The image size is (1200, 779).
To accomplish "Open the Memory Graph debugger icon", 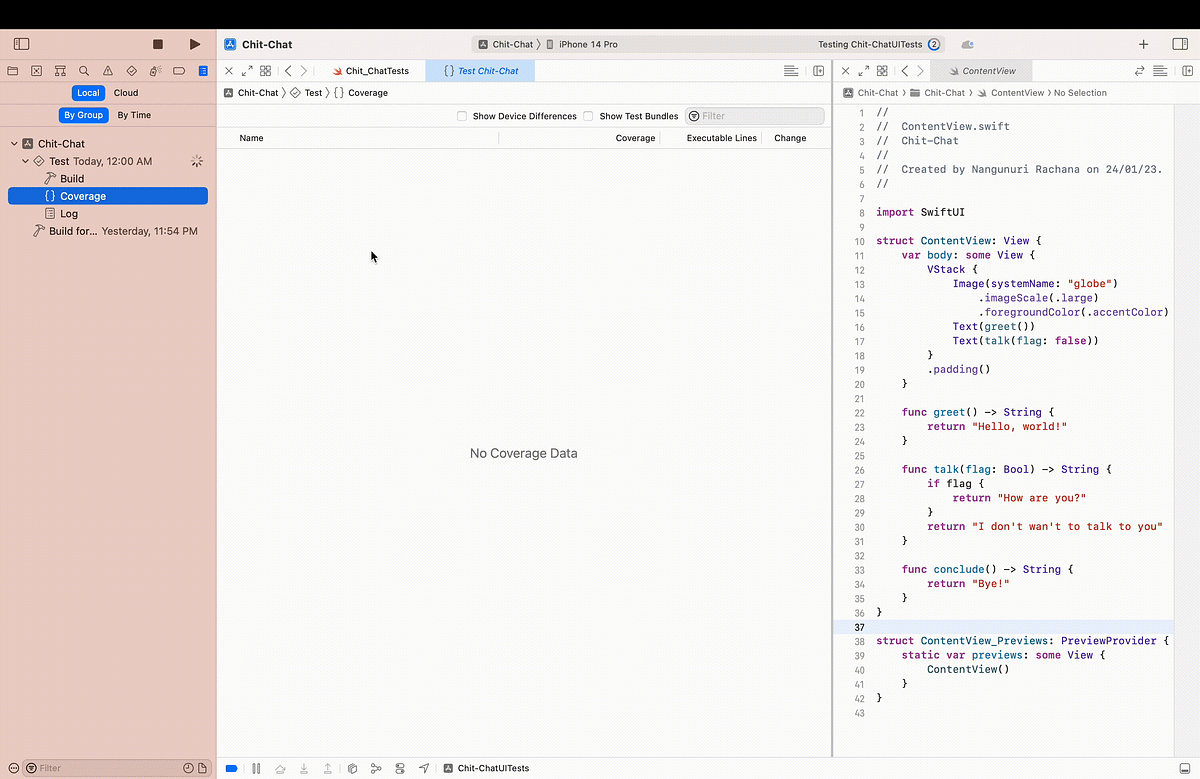I will click(x=376, y=768).
